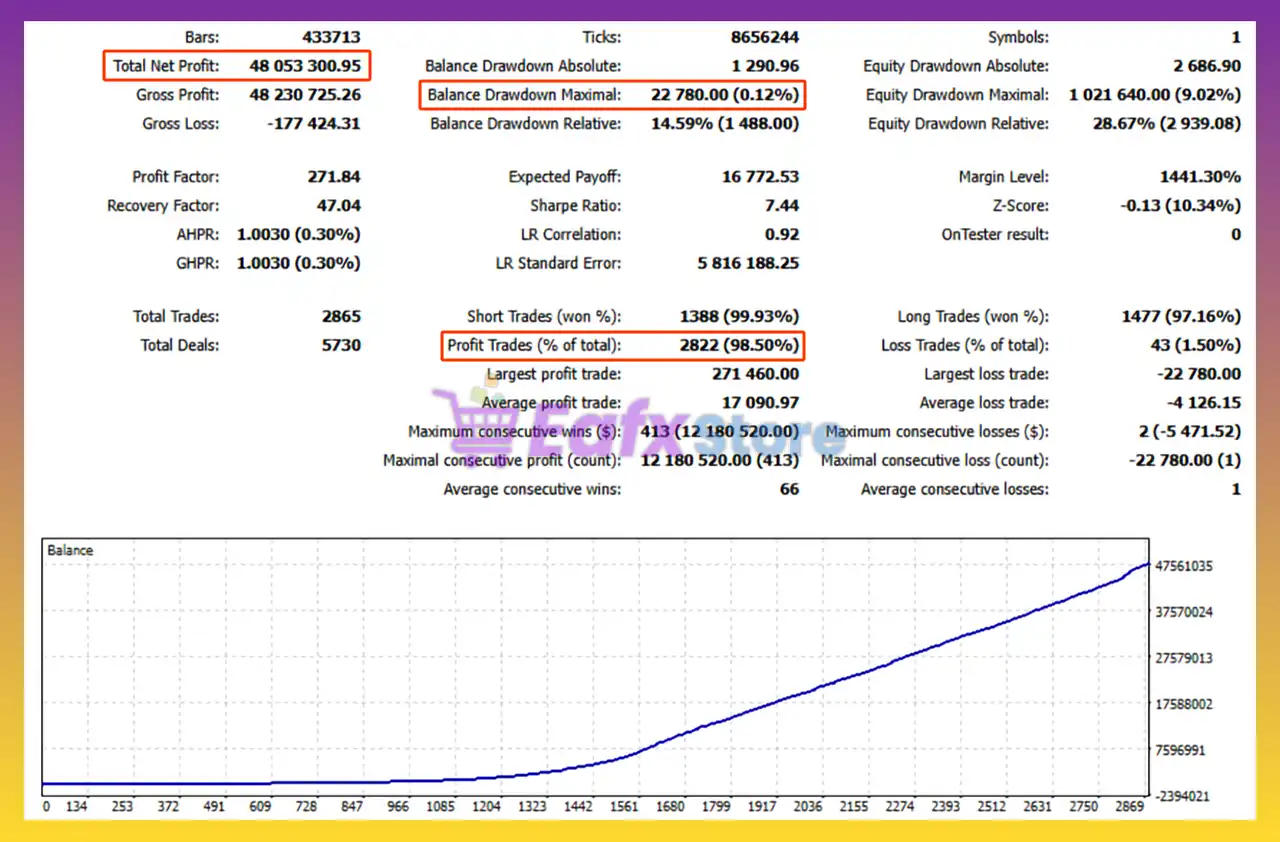Select the Total Net Profit highlighted box
The height and width of the screenshot is (842, 1280).
[x=237, y=66]
